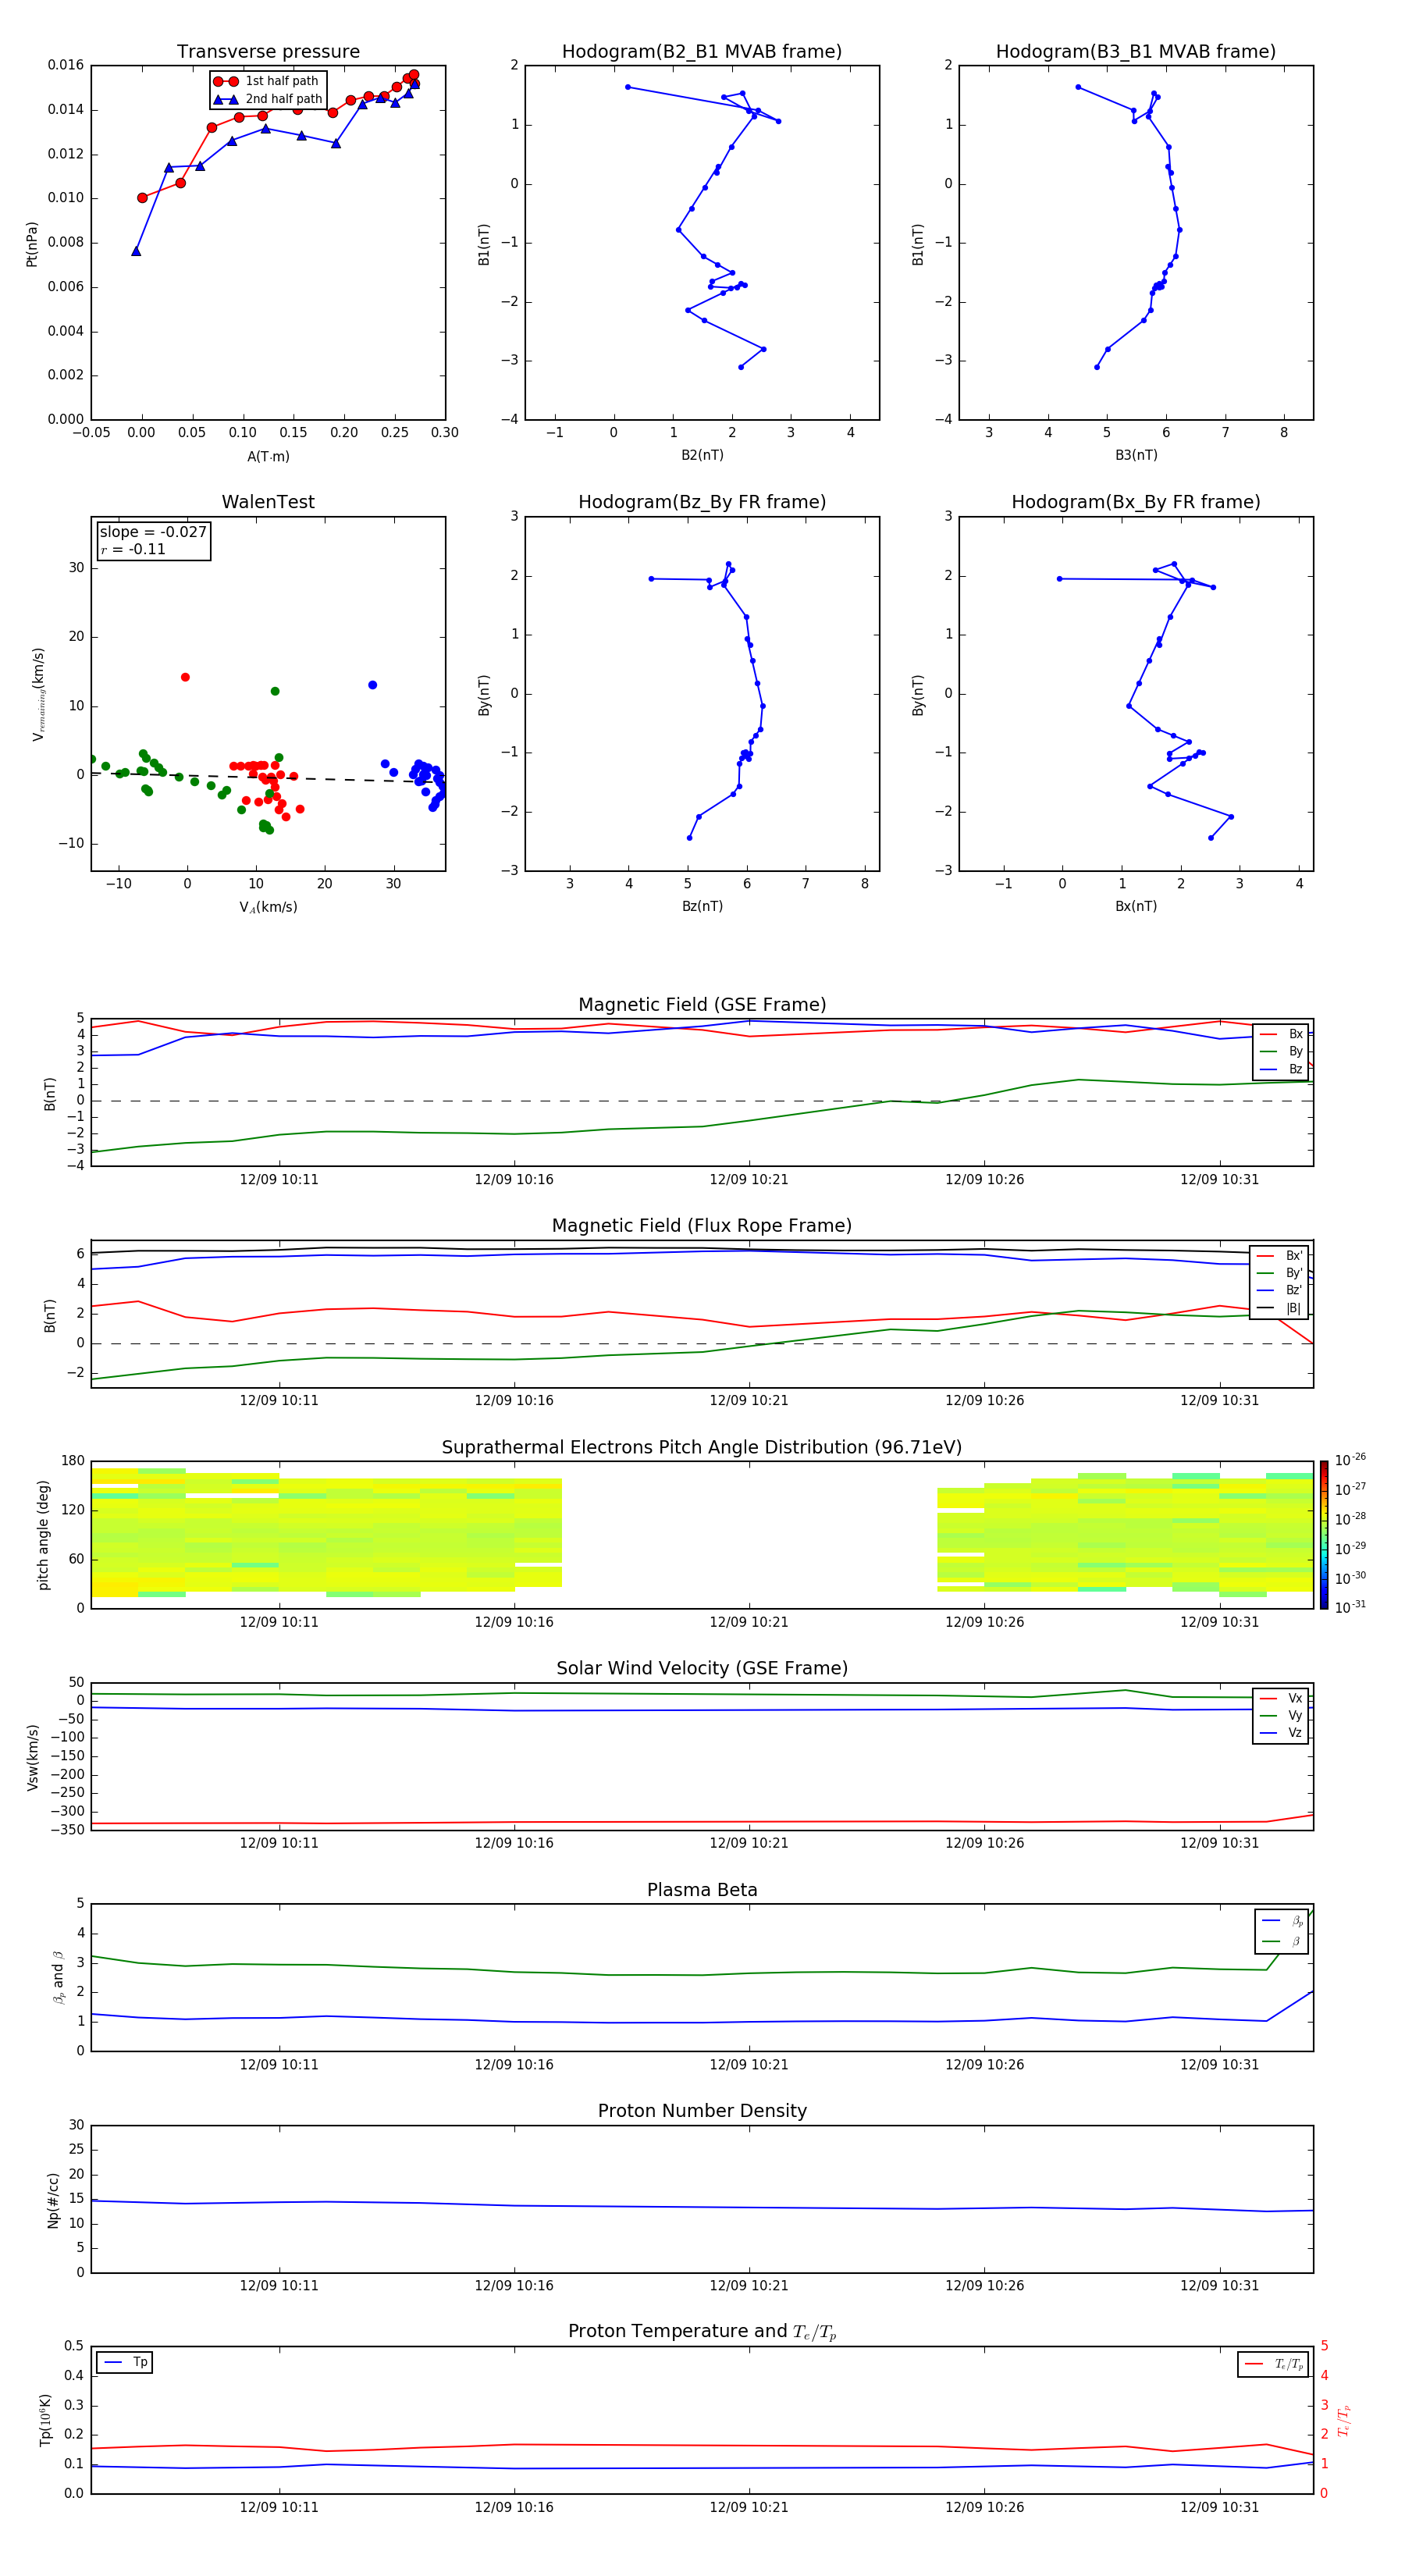Click the "Transverse pressure" plot title
This screenshot has width=1405, height=2576.
(268, 52)
